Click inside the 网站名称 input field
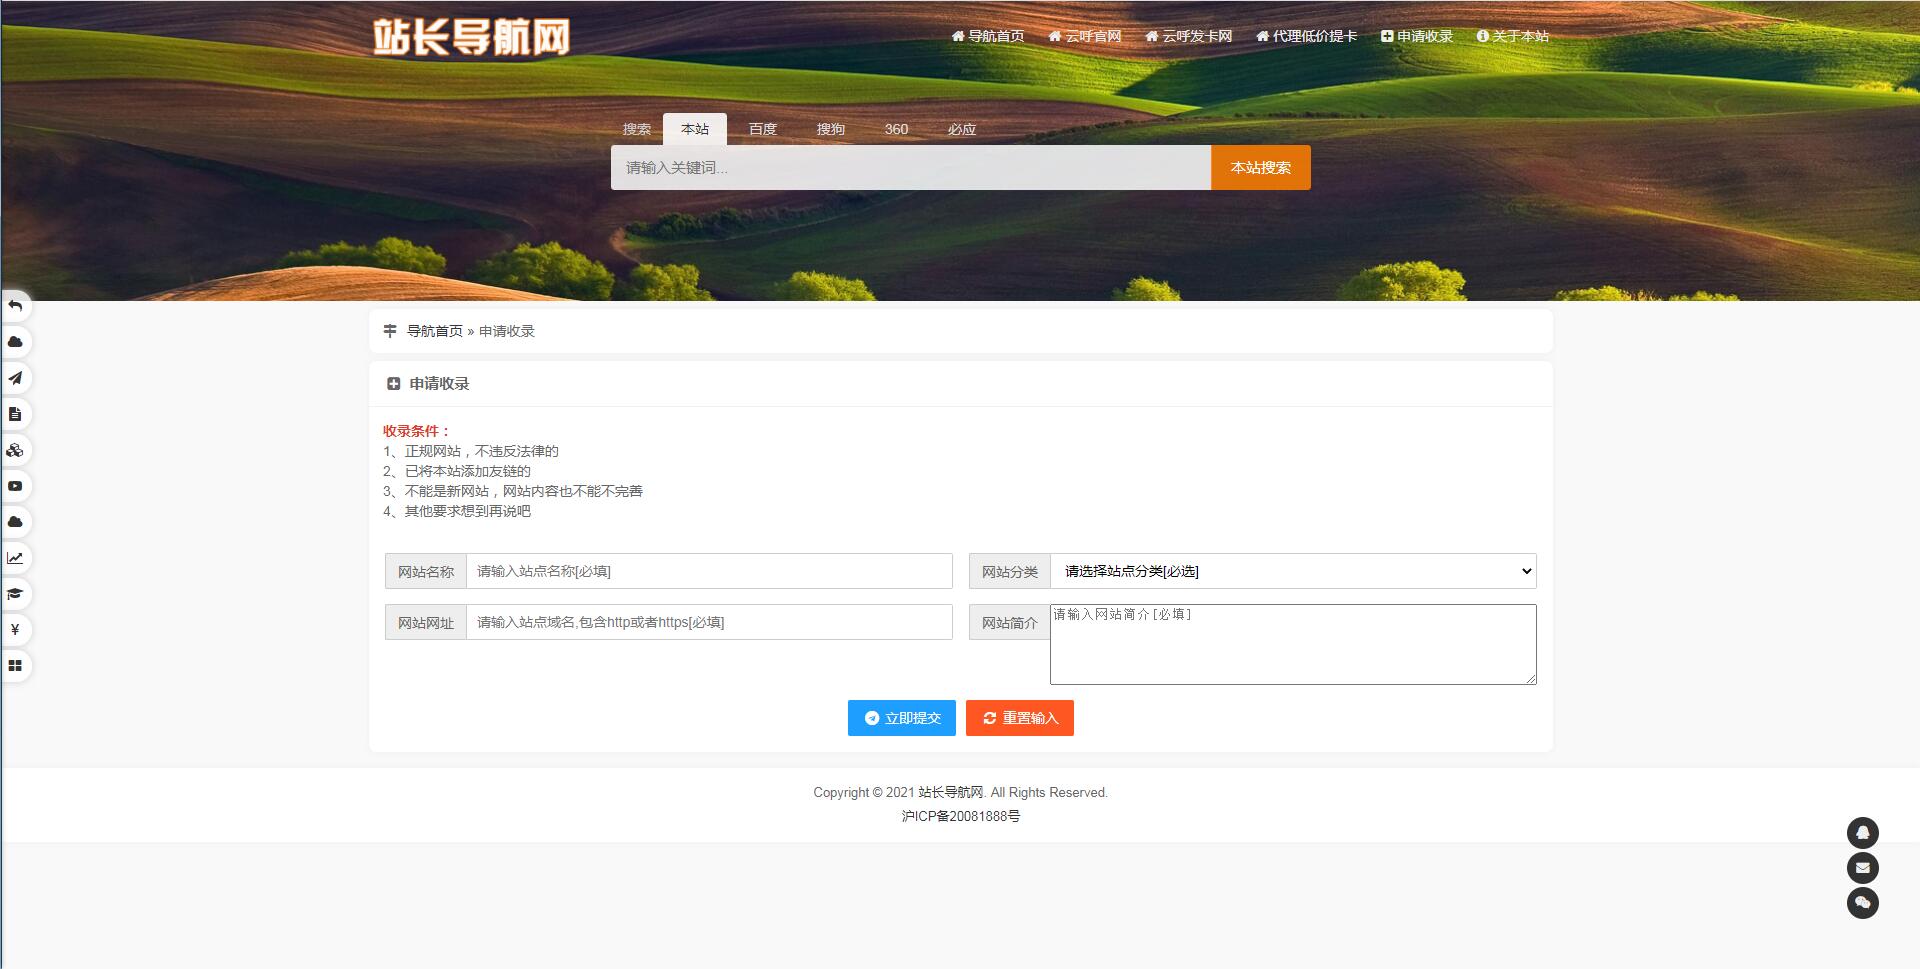Viewport: 1920px width, 969px height. (x=709, y=571)
